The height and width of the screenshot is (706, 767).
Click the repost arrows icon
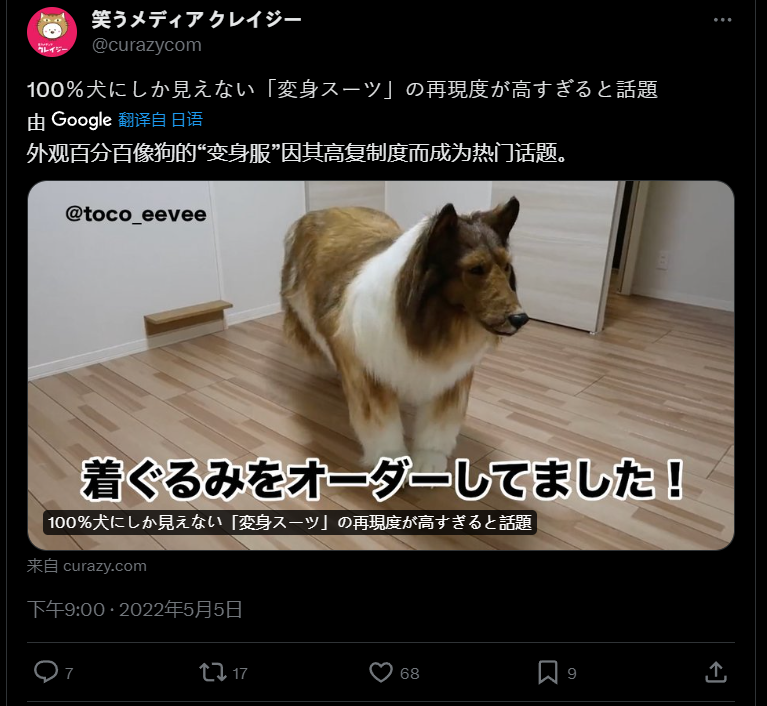pos(213,672)
